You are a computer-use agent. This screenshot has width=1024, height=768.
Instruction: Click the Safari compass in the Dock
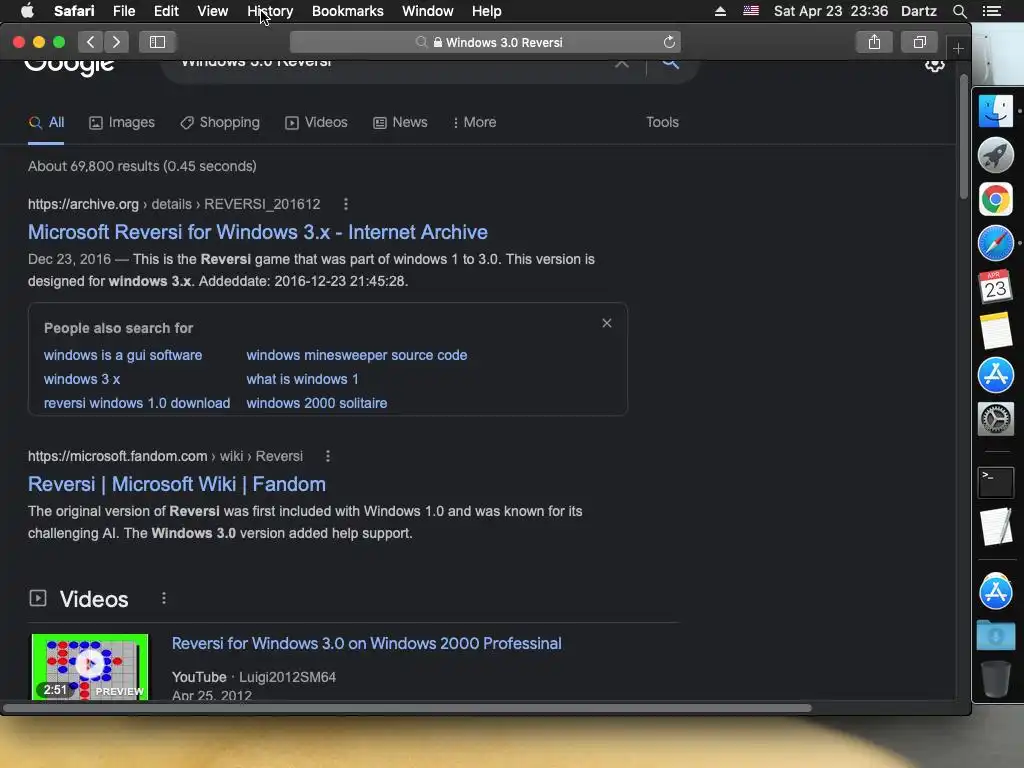[x=995, y=243]
